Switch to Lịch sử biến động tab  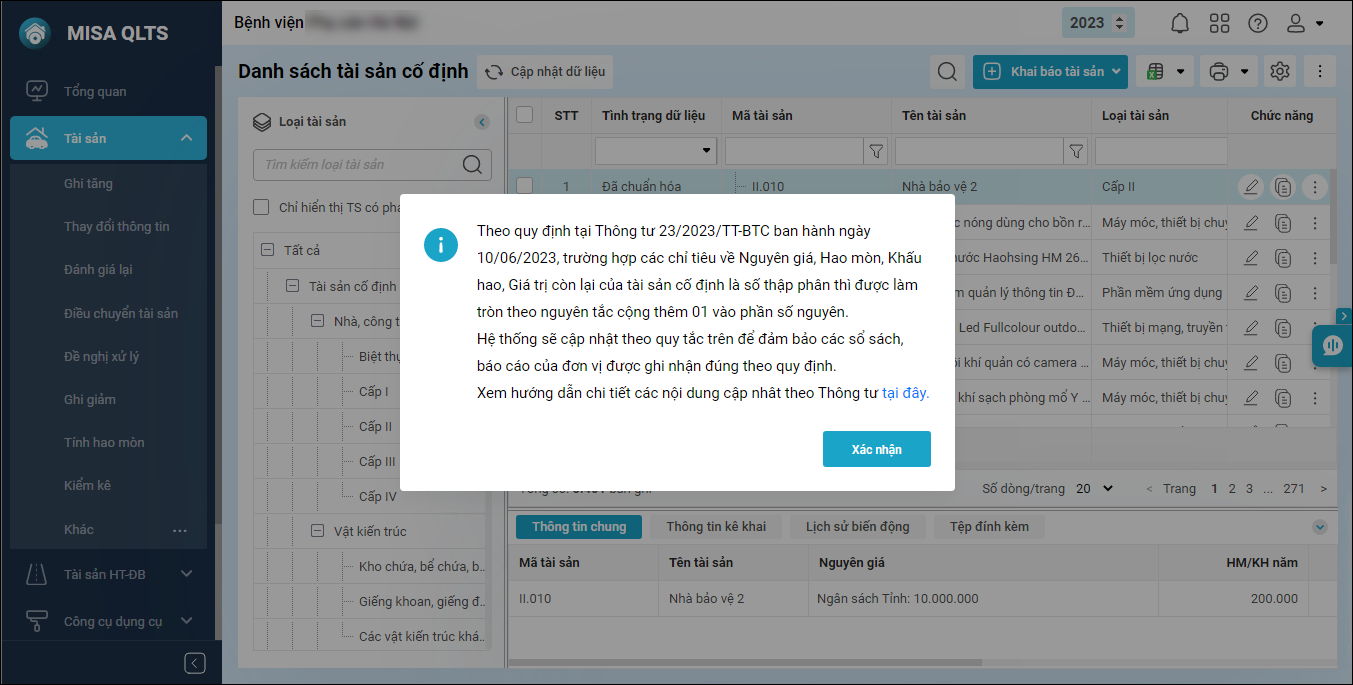pos(858,527)
